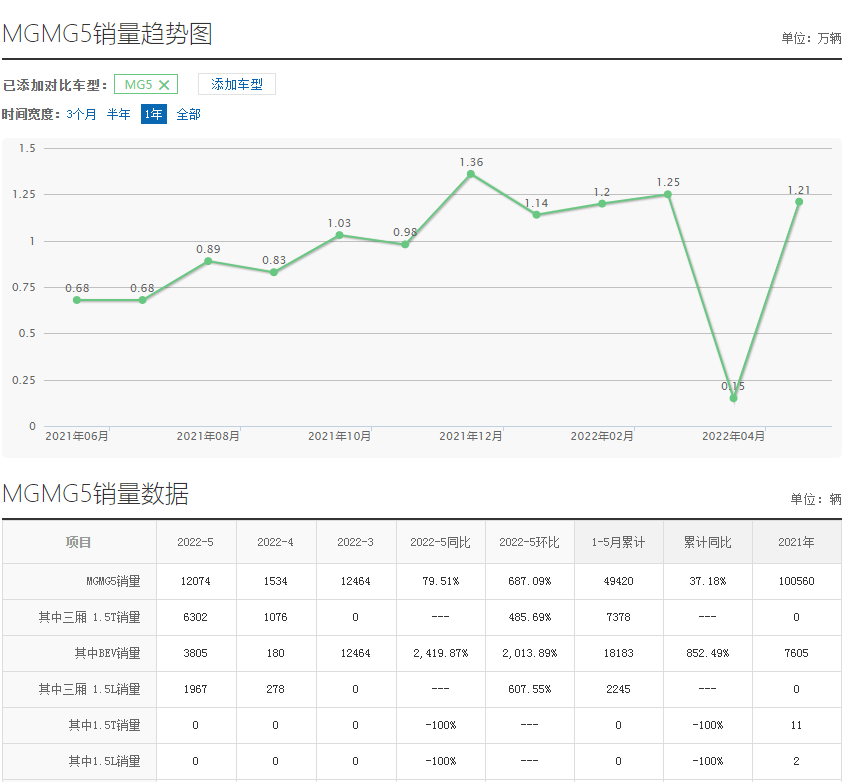Click the 2022-4 column header
This screenshot has height=782, width=850.
tap(275, 542)
